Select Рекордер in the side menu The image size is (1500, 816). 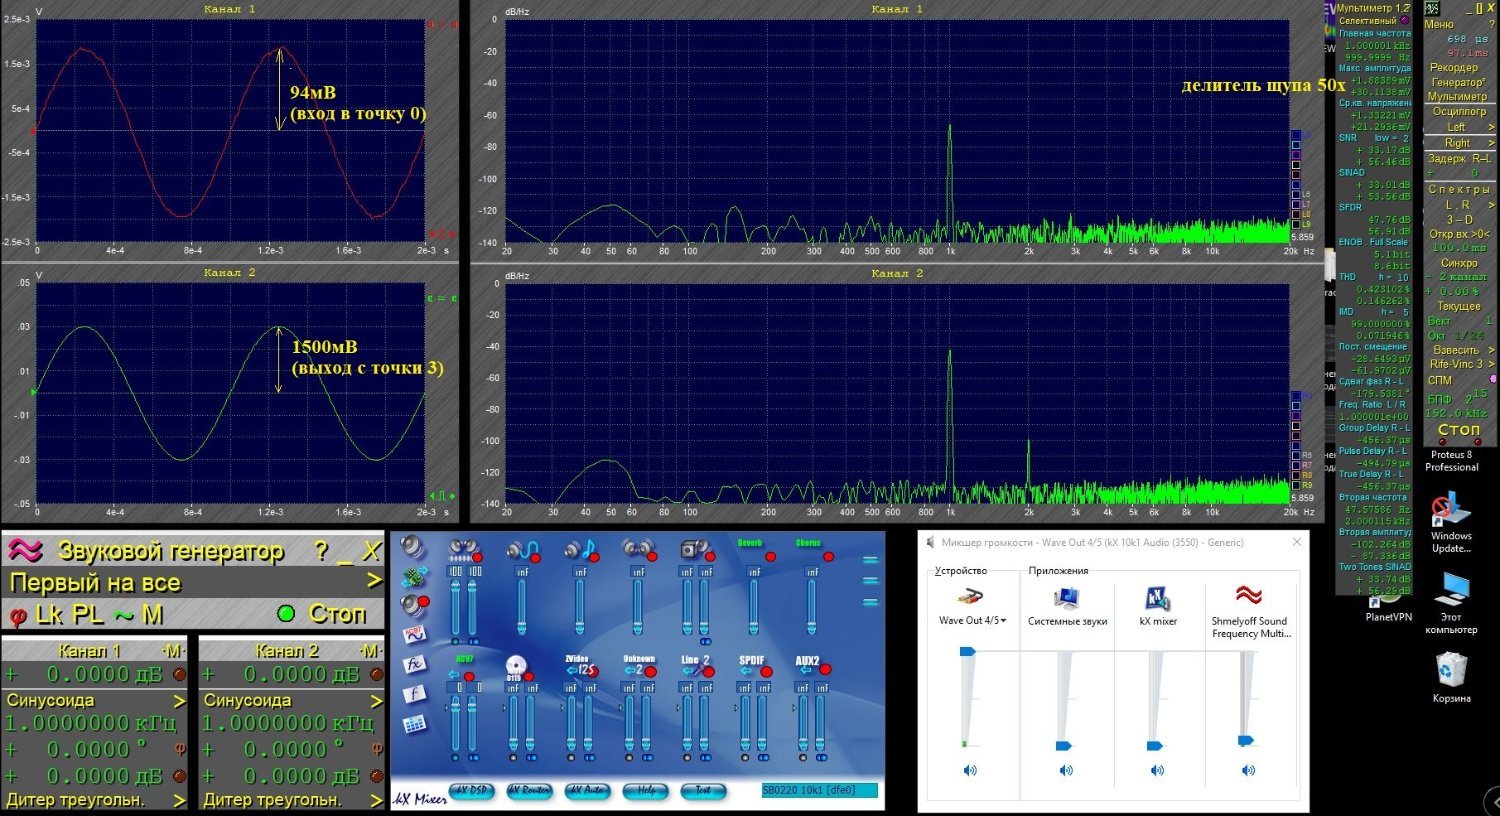pos(1453,68)
